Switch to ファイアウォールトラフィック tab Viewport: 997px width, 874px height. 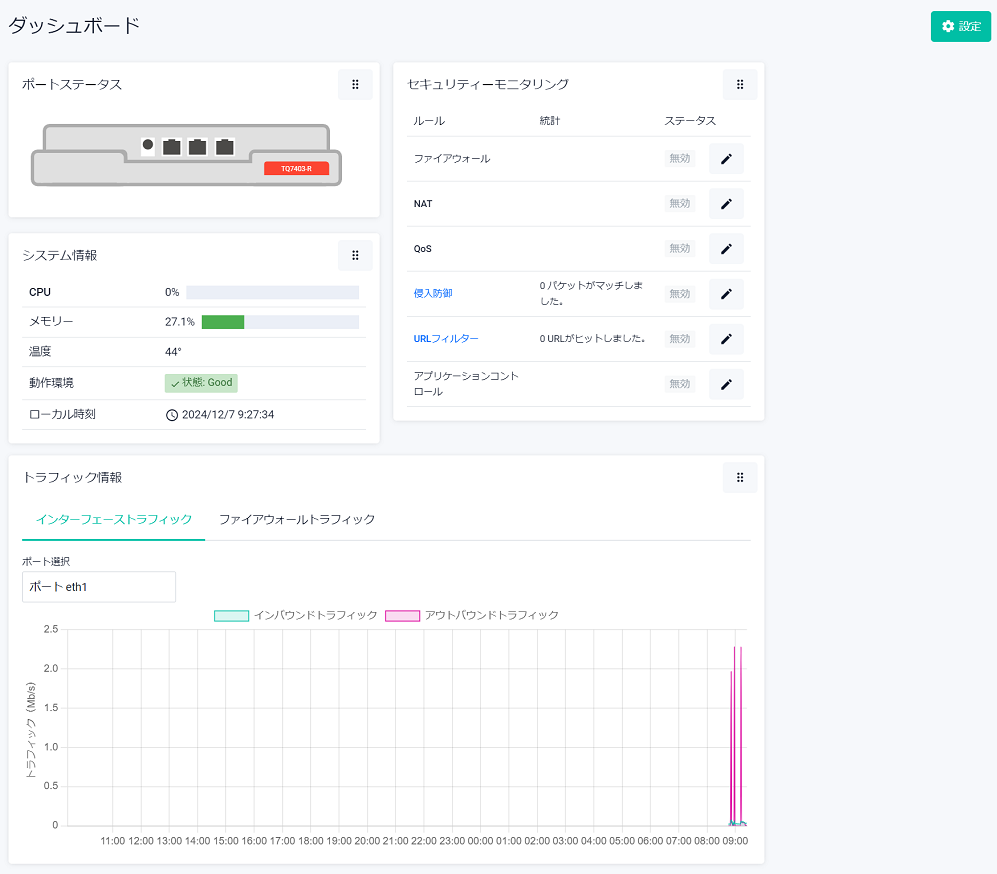(297, 520)
